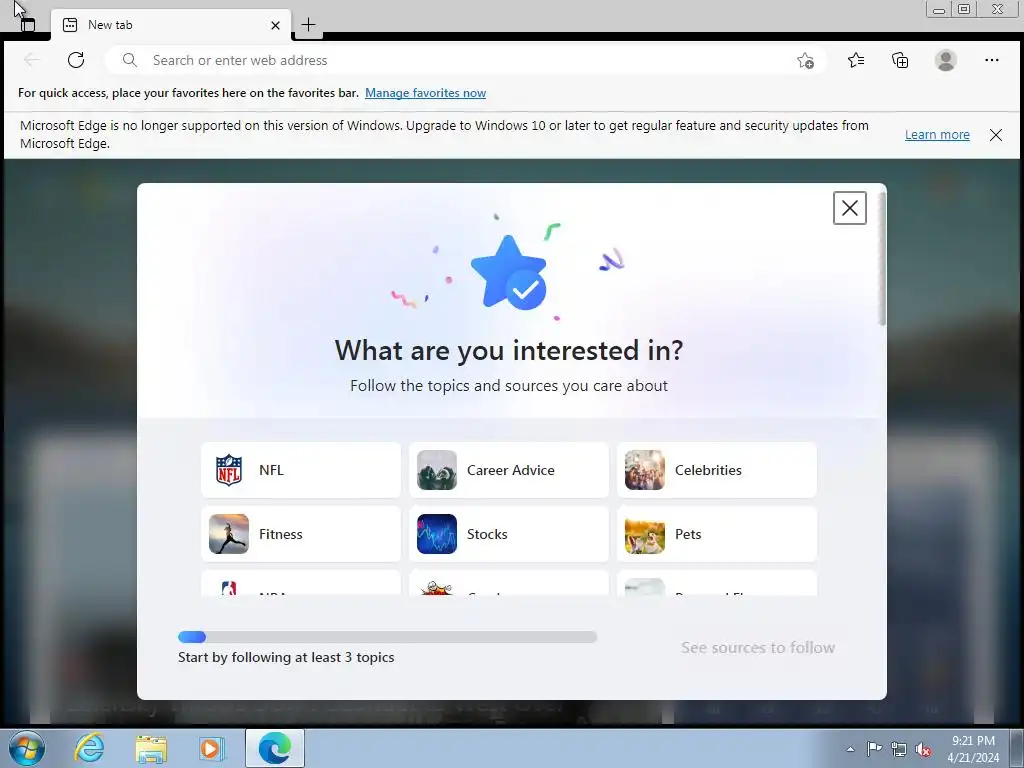This screenshot has height=768, width=1024.
Task: Click the muted volume tray icon
Action: (923, 750)
